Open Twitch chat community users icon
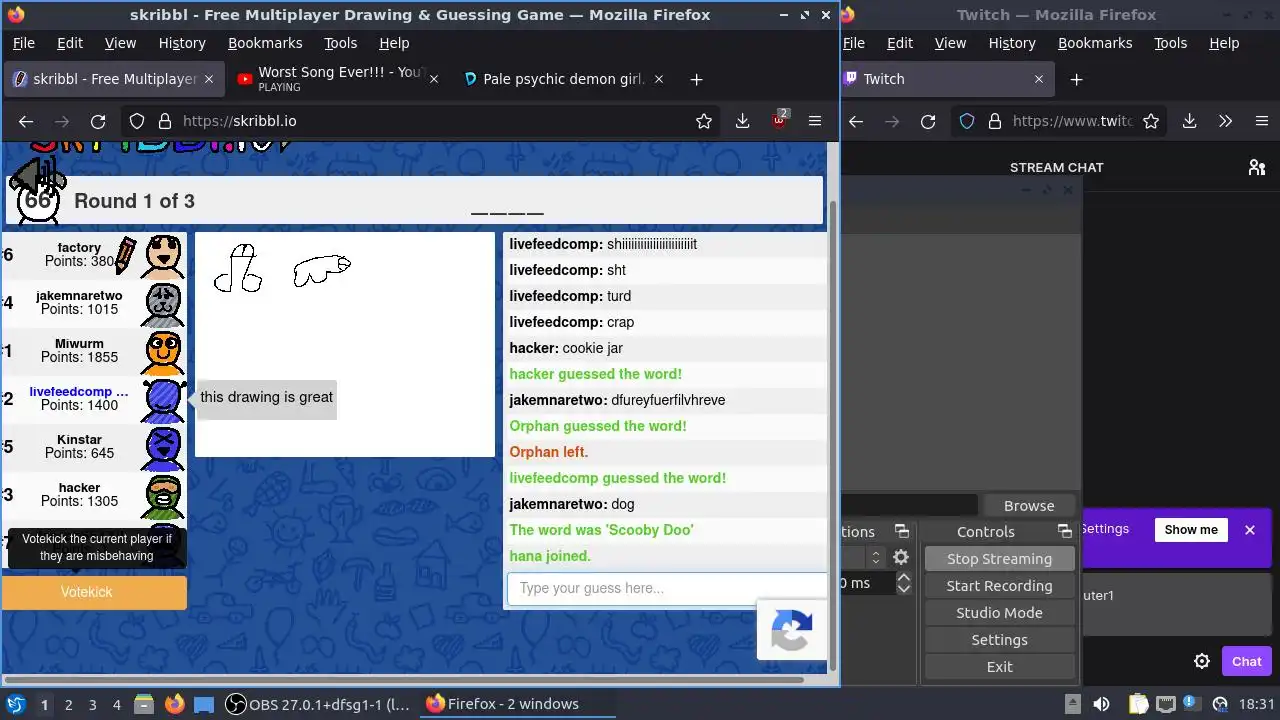This screenshot has width=1280, height=720. (x=1257, y=167)
